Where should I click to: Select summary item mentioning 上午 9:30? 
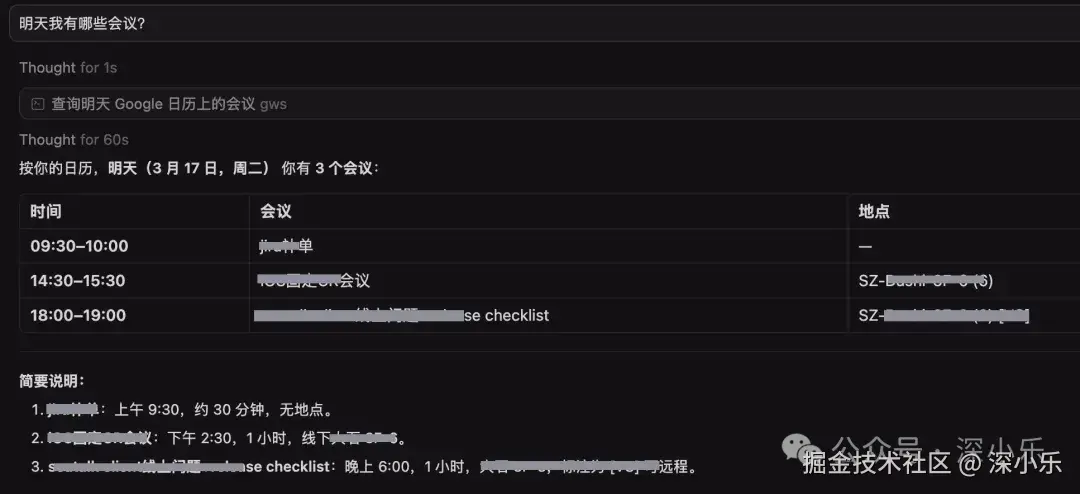183,411
